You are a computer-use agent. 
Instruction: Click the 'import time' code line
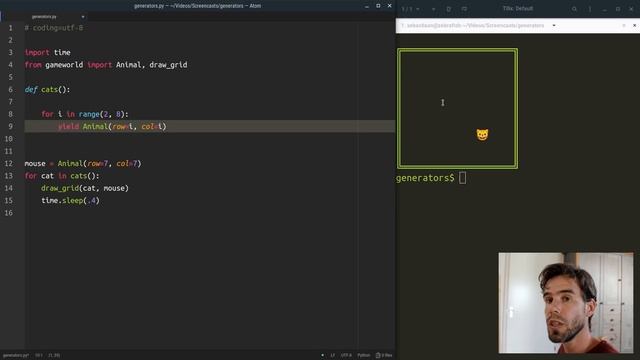coord(47,52)
